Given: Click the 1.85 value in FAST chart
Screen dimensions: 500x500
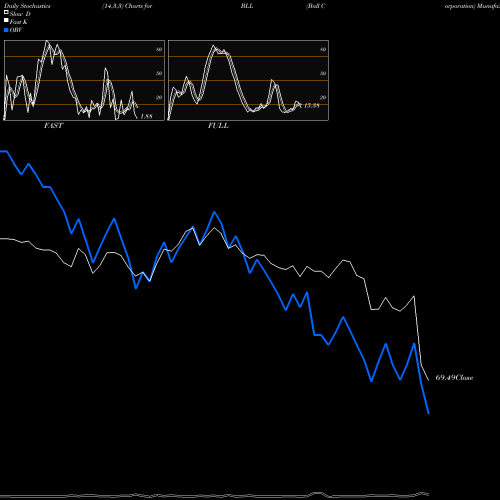Looking at the screenshot, I should pyautogui.click(x=146, y=116).
